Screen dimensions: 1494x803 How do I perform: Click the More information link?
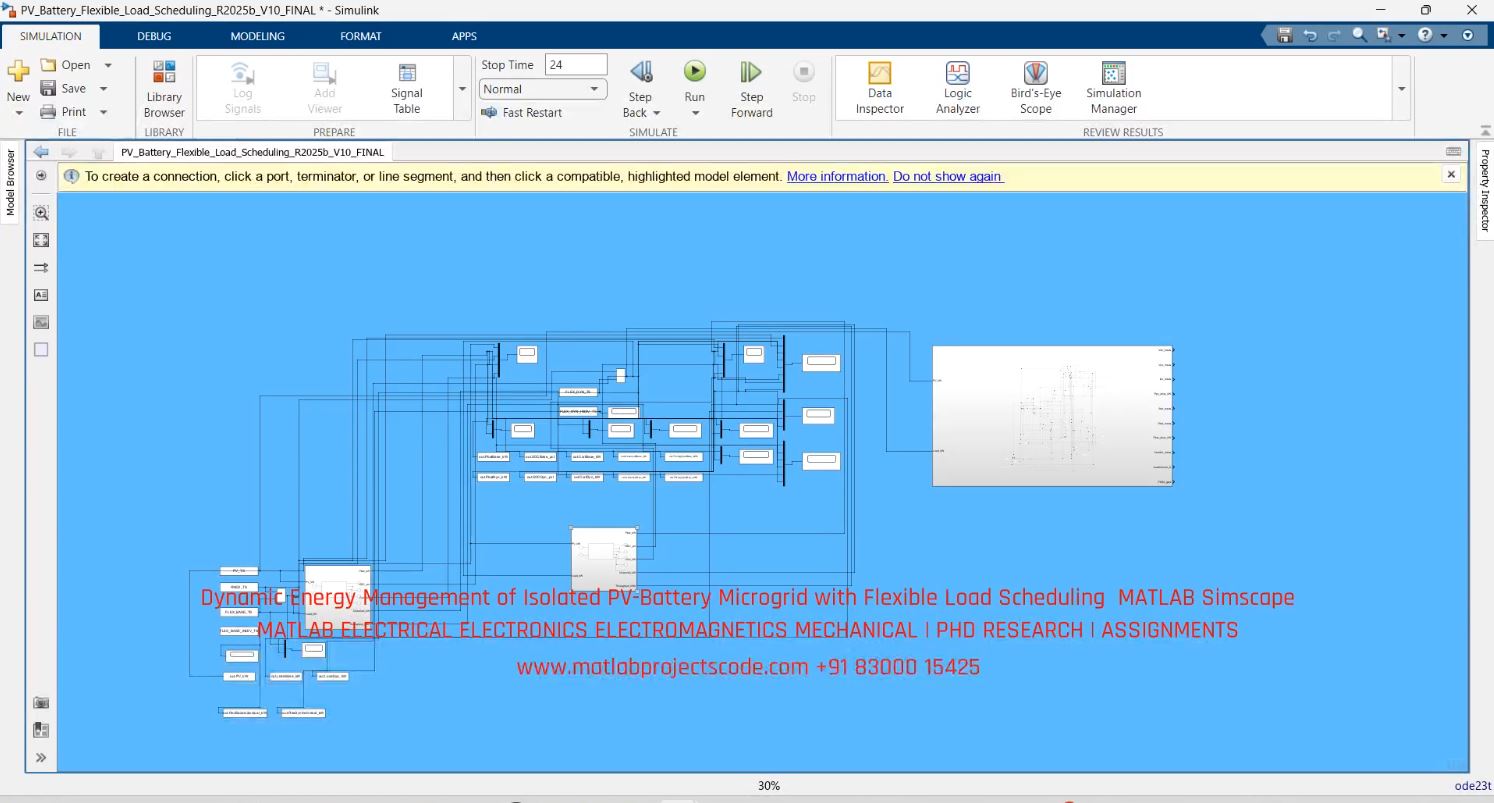(837, 176)
